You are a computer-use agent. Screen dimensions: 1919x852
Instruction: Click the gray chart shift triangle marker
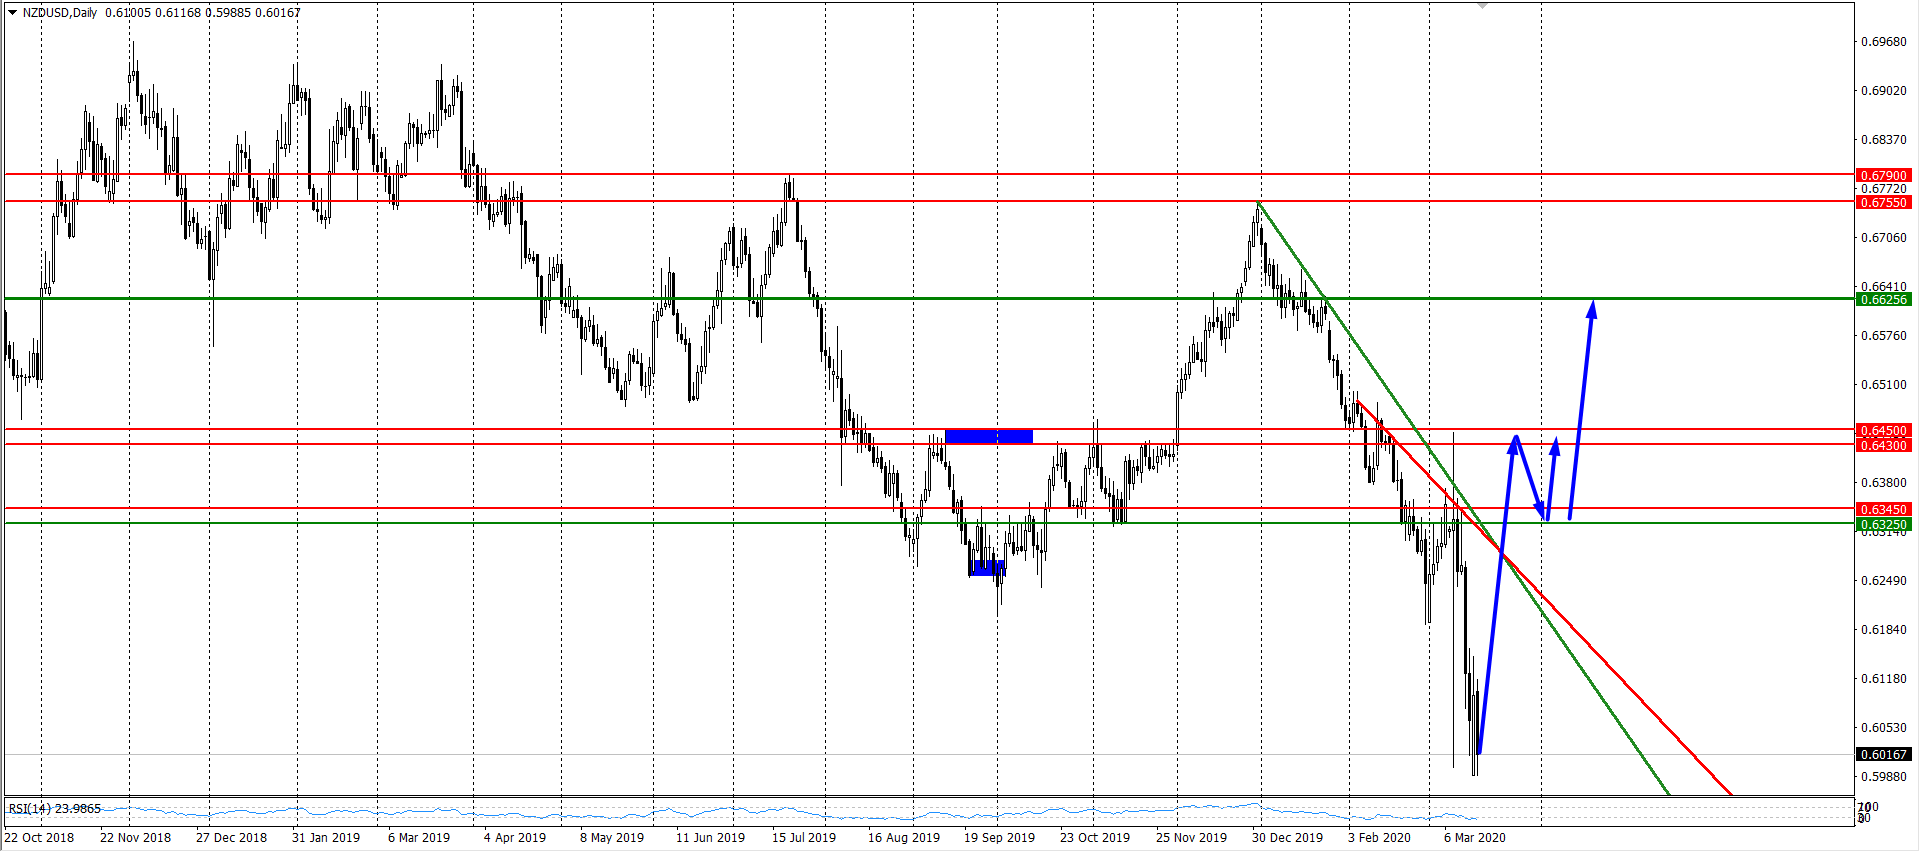[x=1483, y=6]
